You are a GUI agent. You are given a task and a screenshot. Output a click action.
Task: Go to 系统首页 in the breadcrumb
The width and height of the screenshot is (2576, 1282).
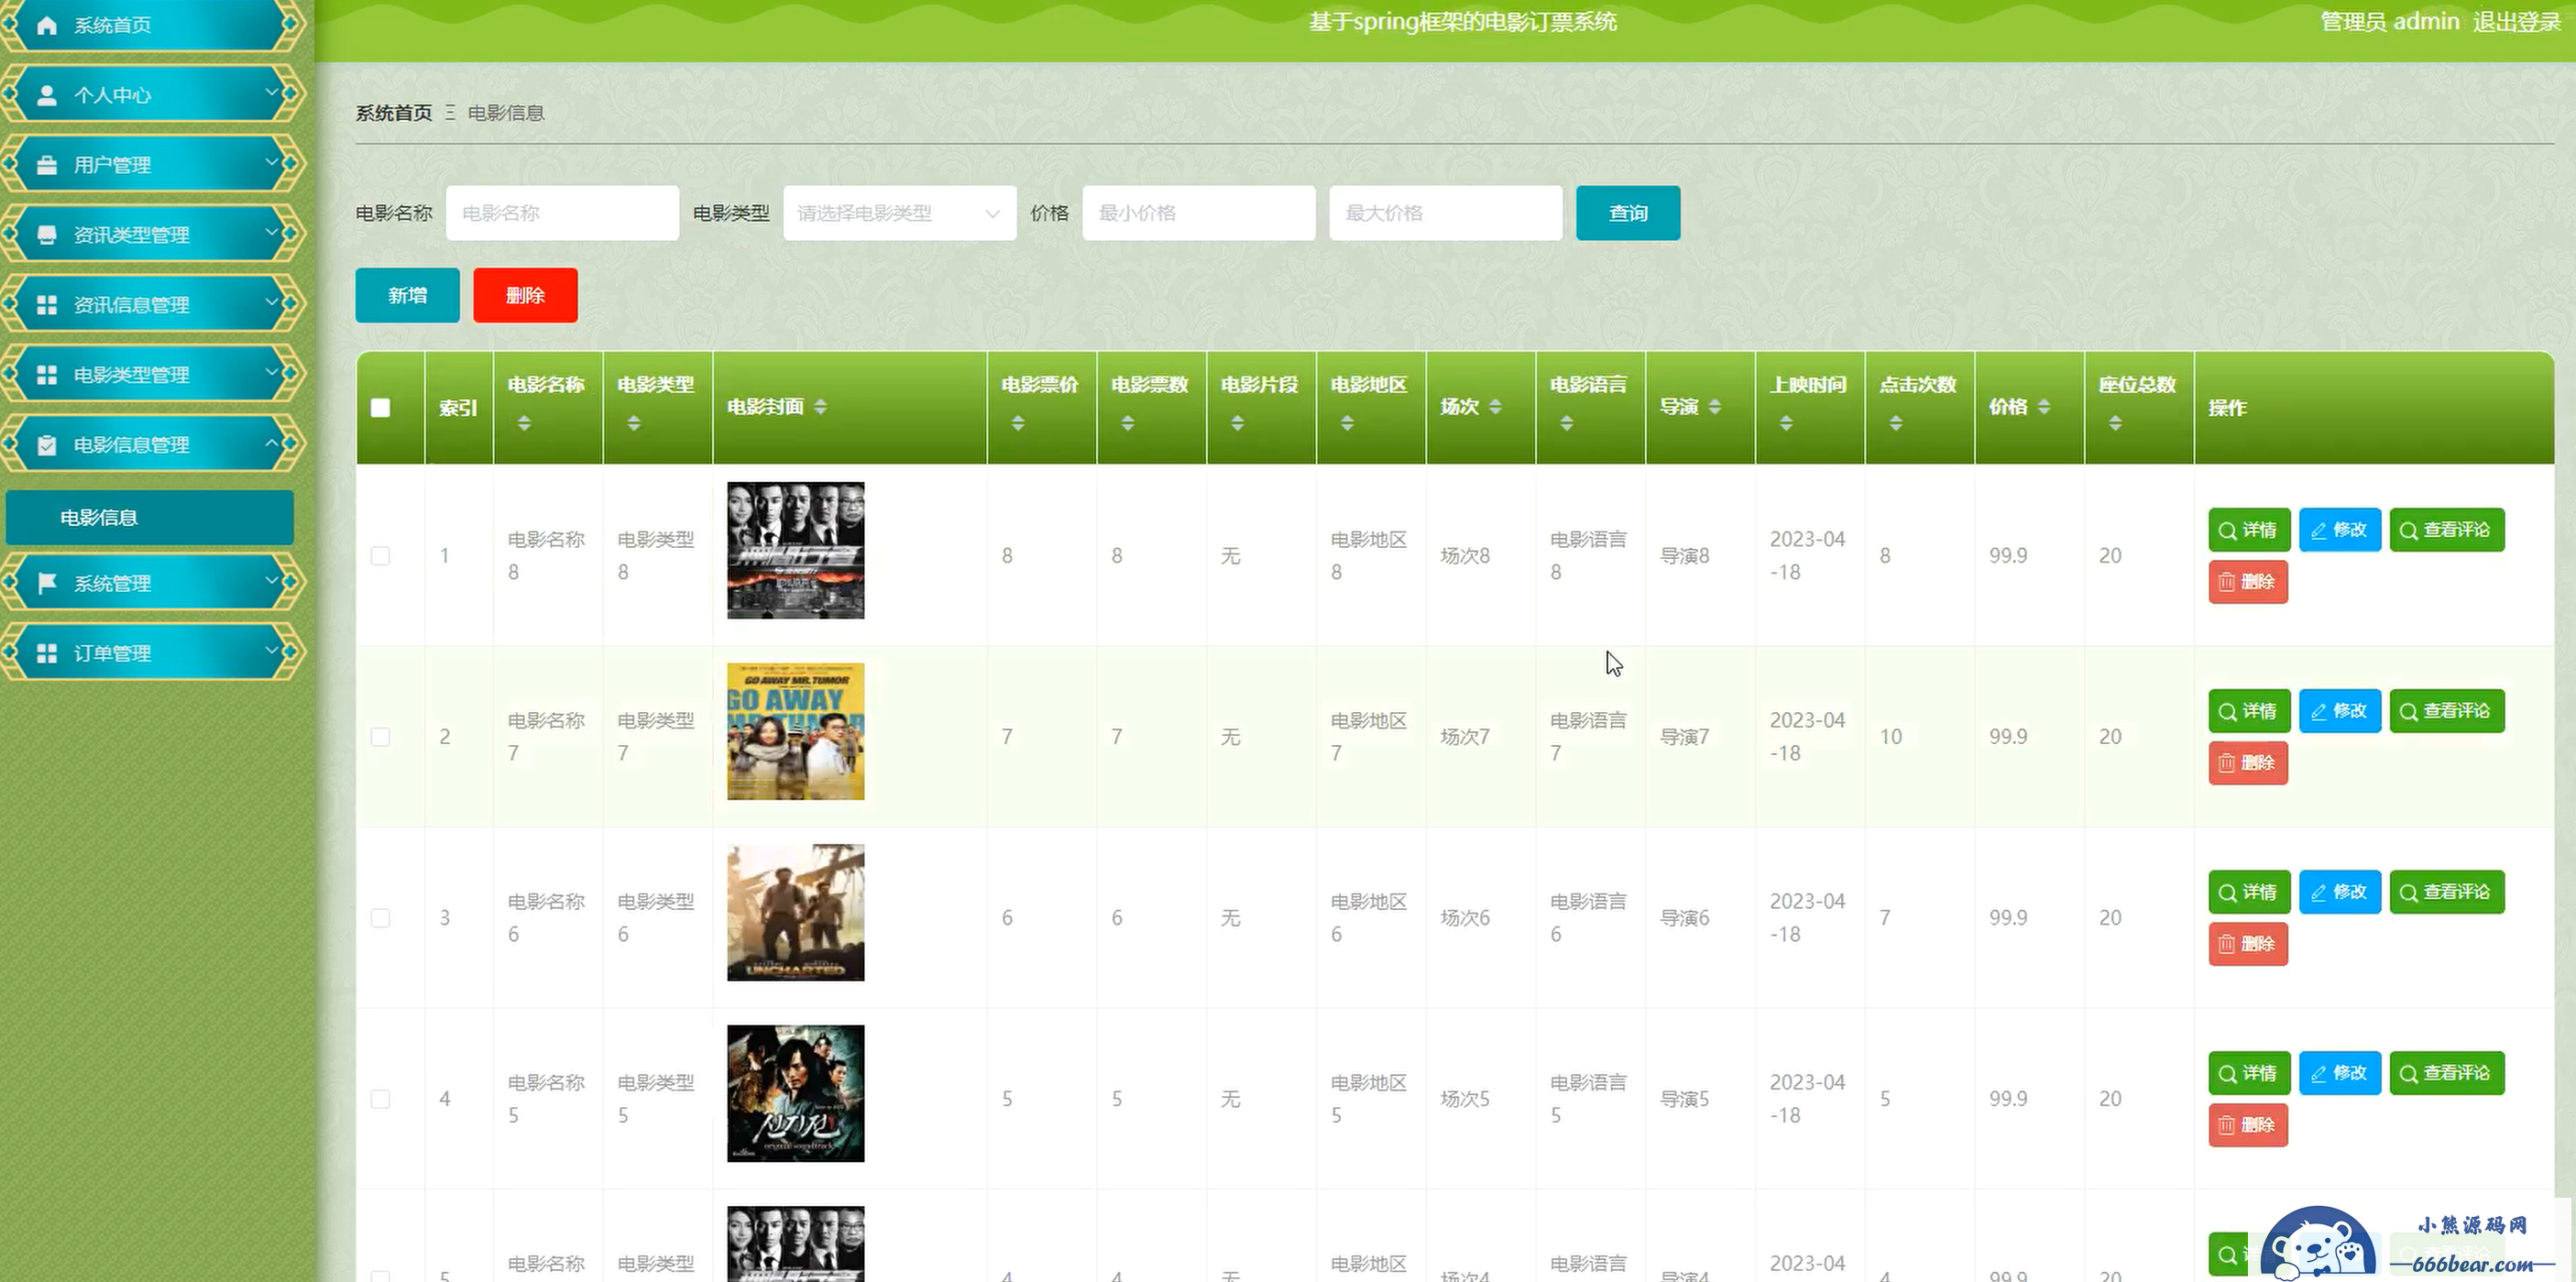394,113
